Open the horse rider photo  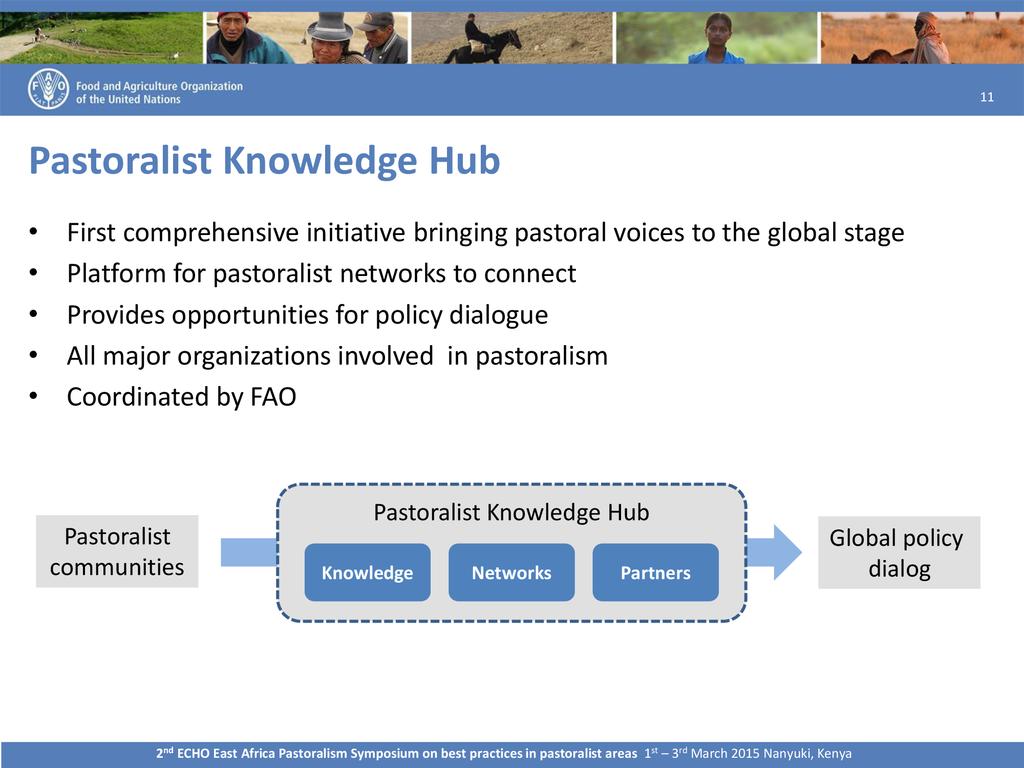510,38
